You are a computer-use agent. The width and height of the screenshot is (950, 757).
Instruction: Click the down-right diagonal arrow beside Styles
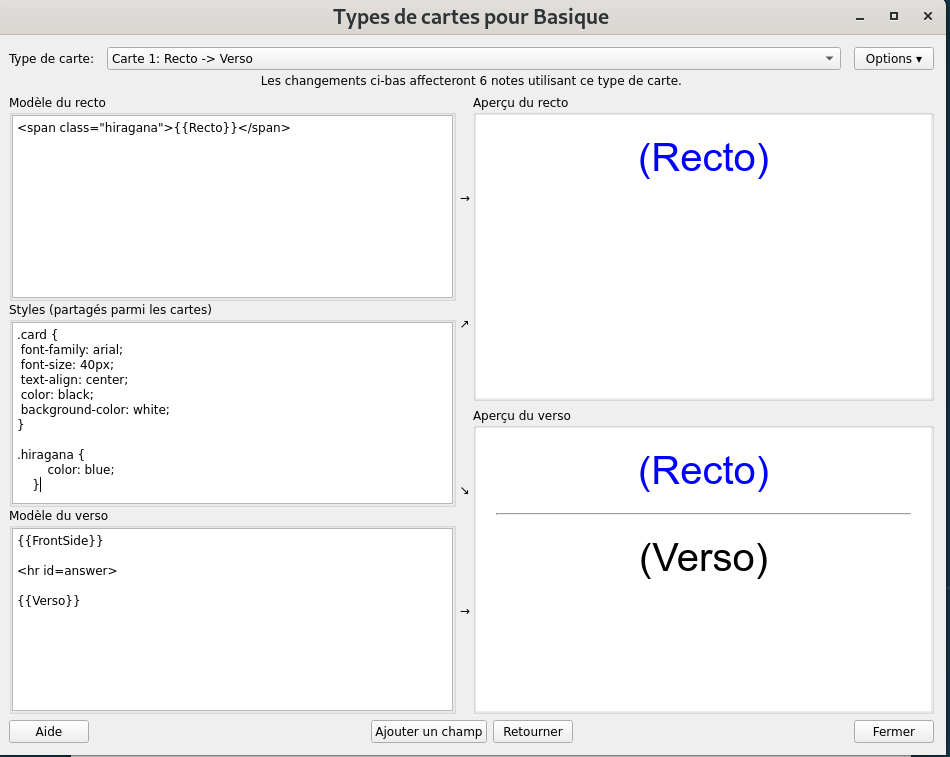coord(465,490)
